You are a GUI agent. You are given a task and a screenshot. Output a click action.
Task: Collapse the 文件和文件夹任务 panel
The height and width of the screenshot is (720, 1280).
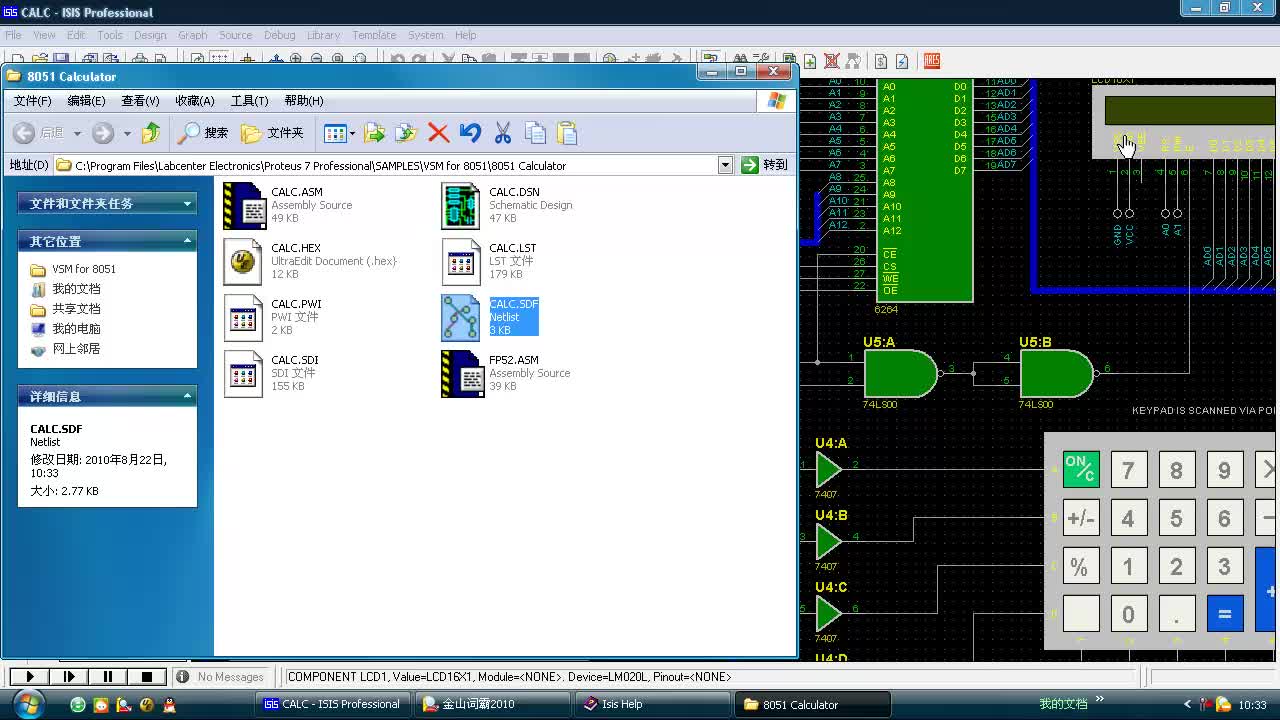pos(187,203)
